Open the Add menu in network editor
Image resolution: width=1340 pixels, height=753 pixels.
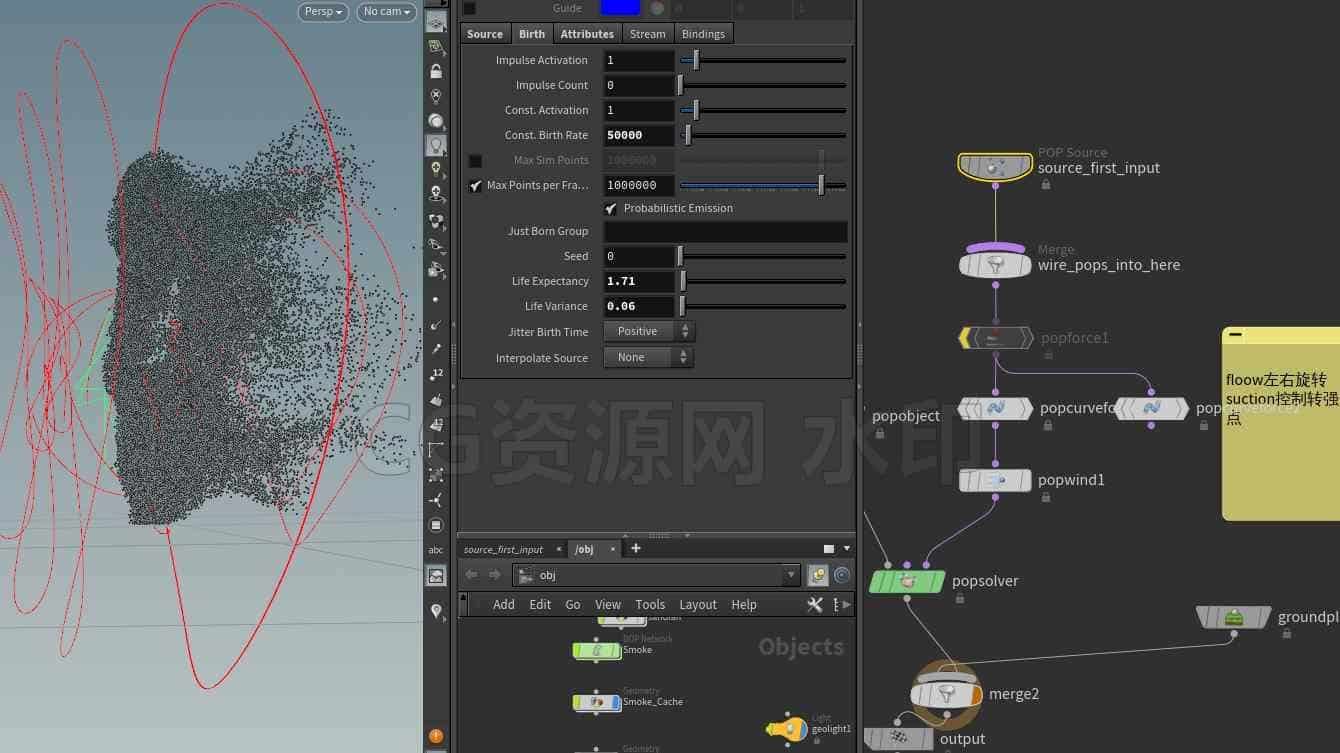(504, 605)
